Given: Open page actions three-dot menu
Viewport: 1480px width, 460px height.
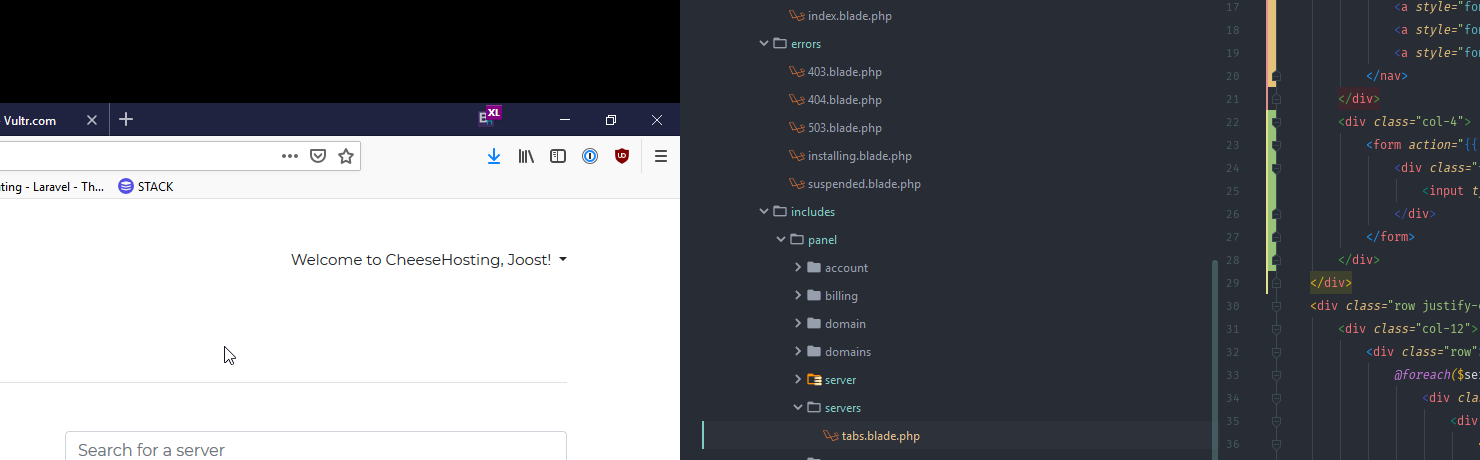Looking at the screenshot, I should pos(290,156).
